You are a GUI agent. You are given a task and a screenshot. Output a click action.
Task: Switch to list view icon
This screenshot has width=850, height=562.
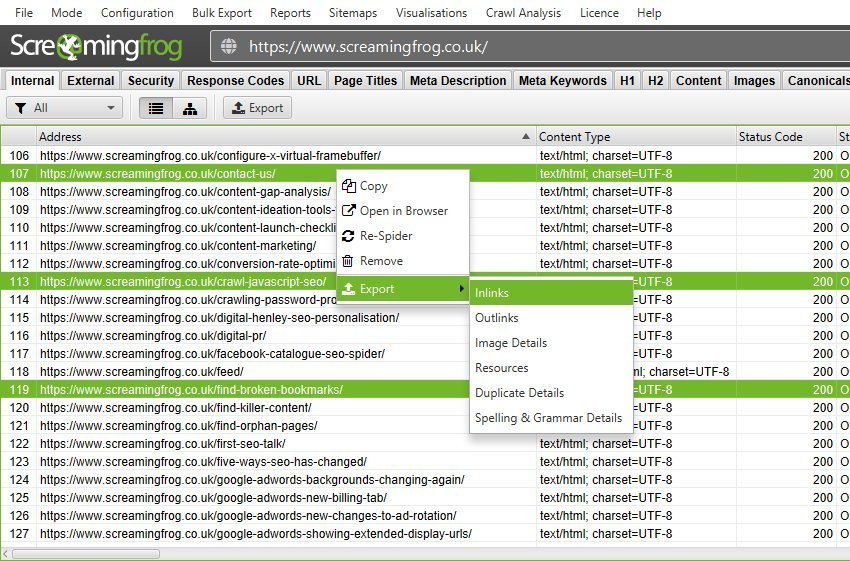click(156, 108)
